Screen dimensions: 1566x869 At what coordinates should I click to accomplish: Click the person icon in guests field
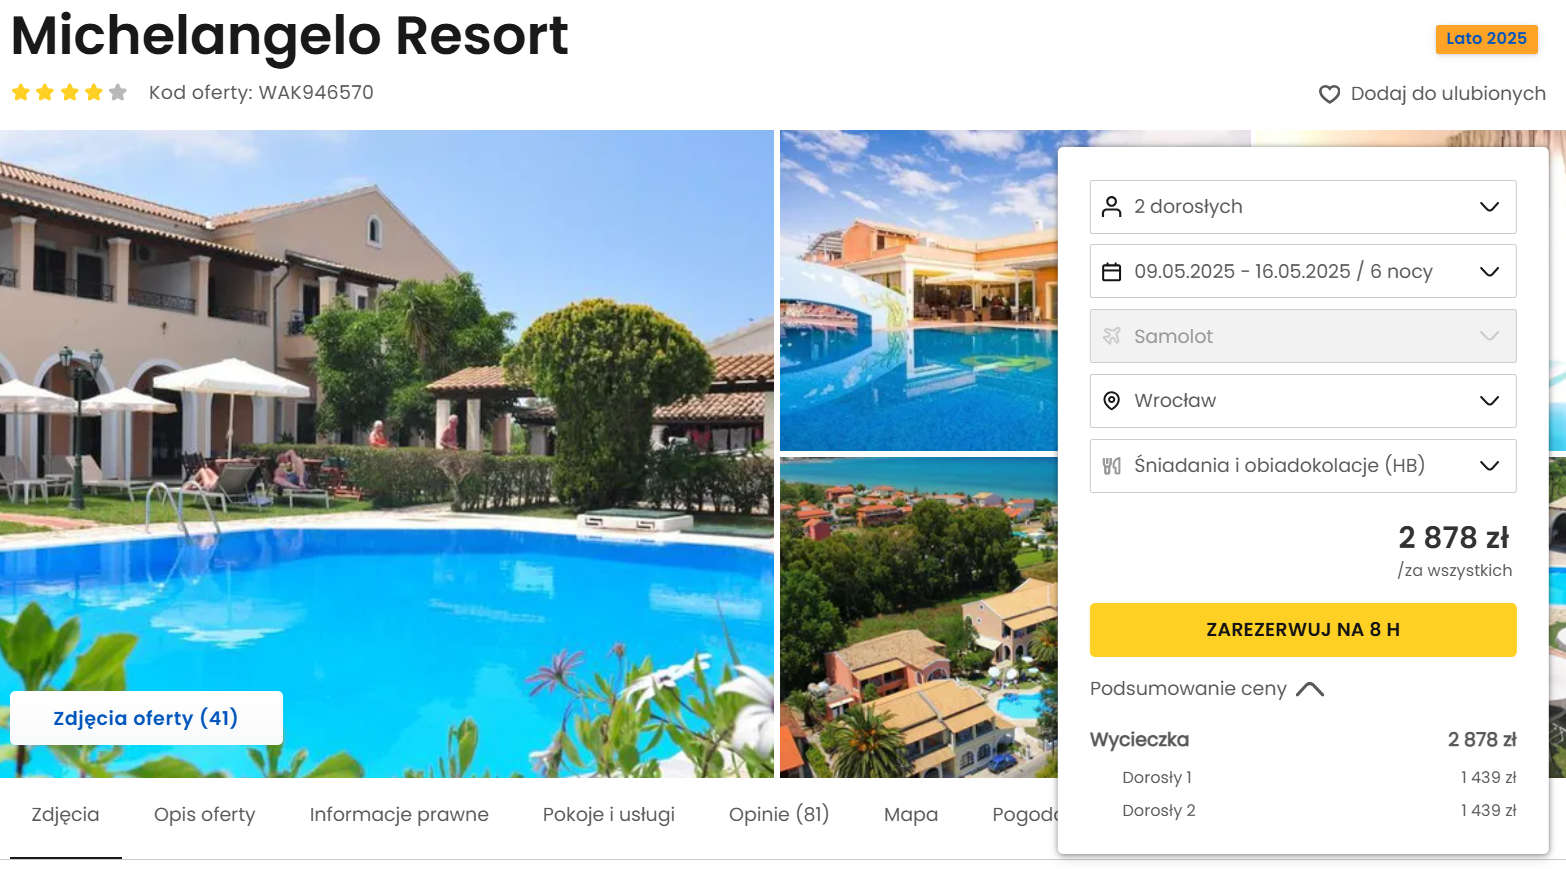pos(1111,207)
